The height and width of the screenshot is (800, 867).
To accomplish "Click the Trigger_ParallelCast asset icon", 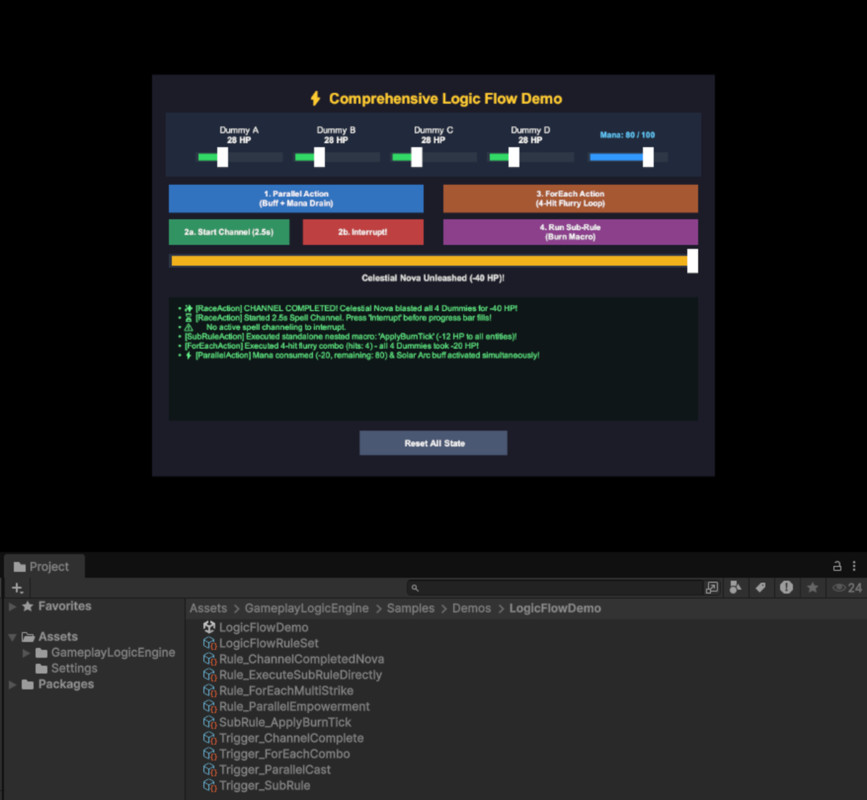I will coord(209,770).
